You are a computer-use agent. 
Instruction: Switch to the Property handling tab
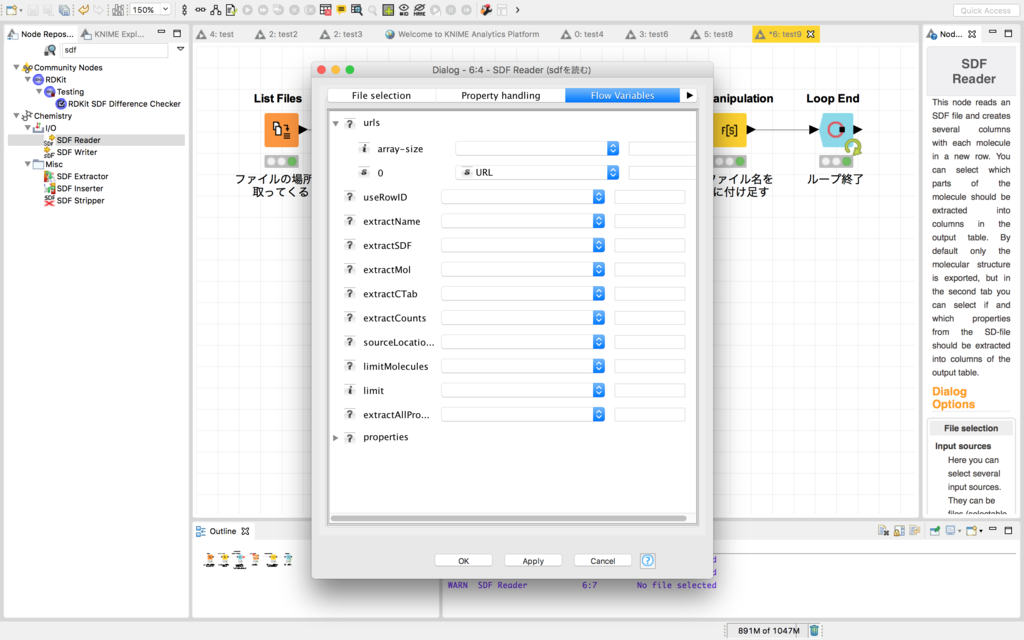point(500,95)
